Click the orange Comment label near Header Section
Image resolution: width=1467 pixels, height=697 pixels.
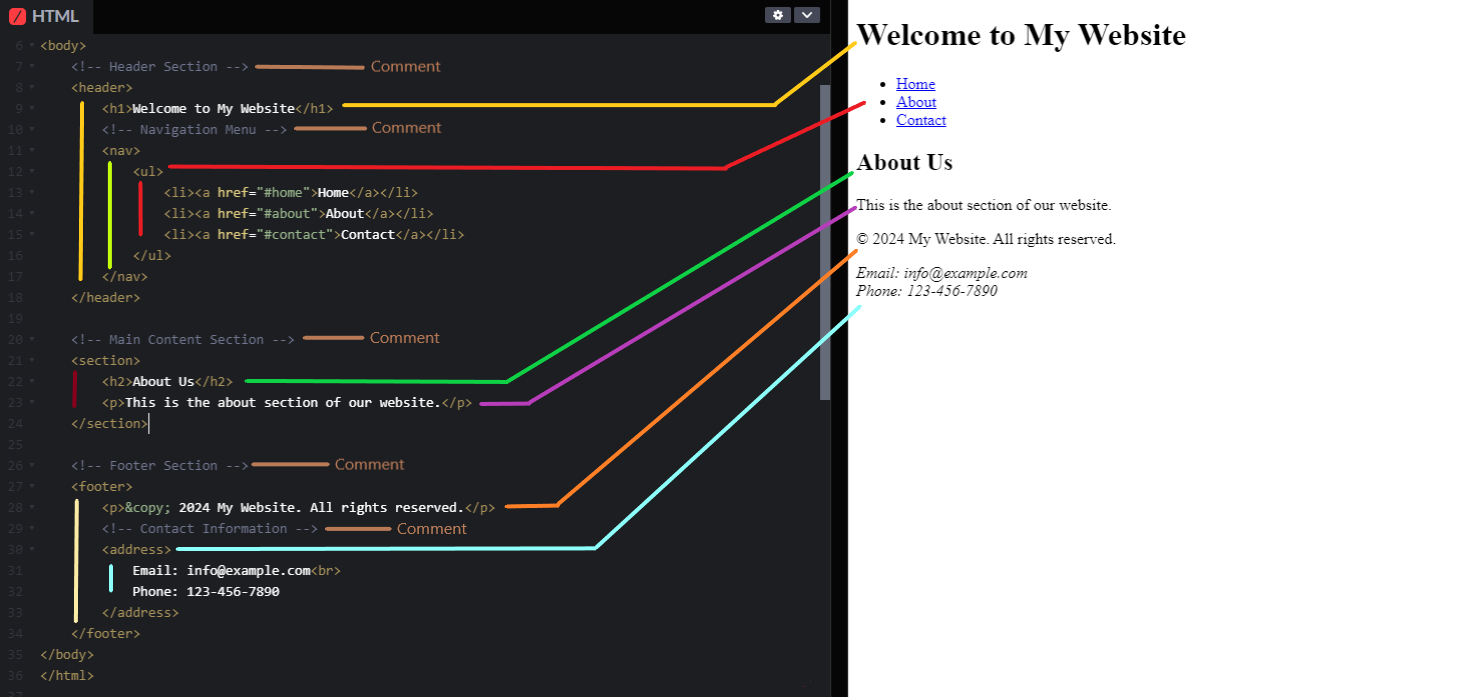click(x=405, y=66)
